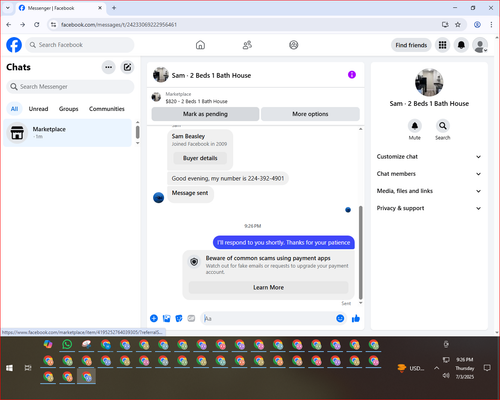This screenshot has width=500, height=400.
Task: Click the Mark as pending button
Action: (x=205, y=114)
